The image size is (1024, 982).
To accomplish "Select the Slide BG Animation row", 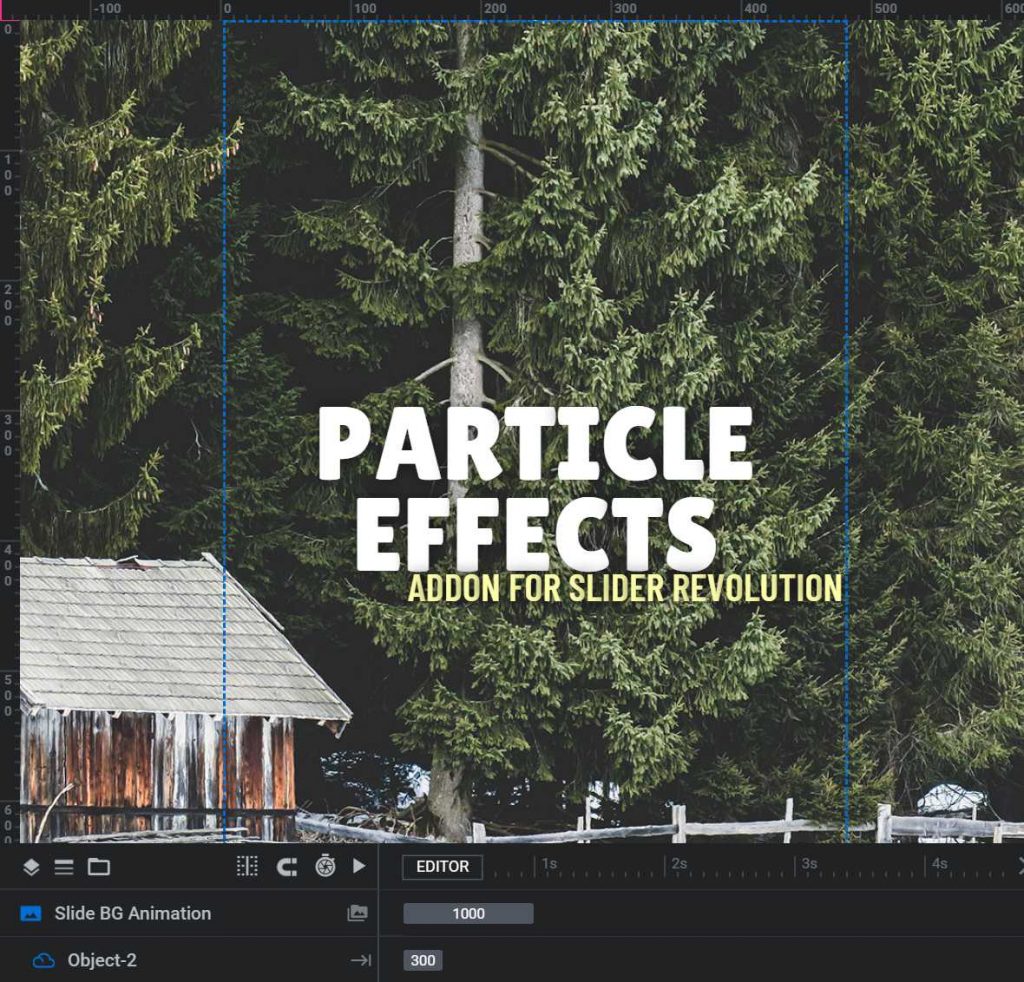I will coord(133,913).
